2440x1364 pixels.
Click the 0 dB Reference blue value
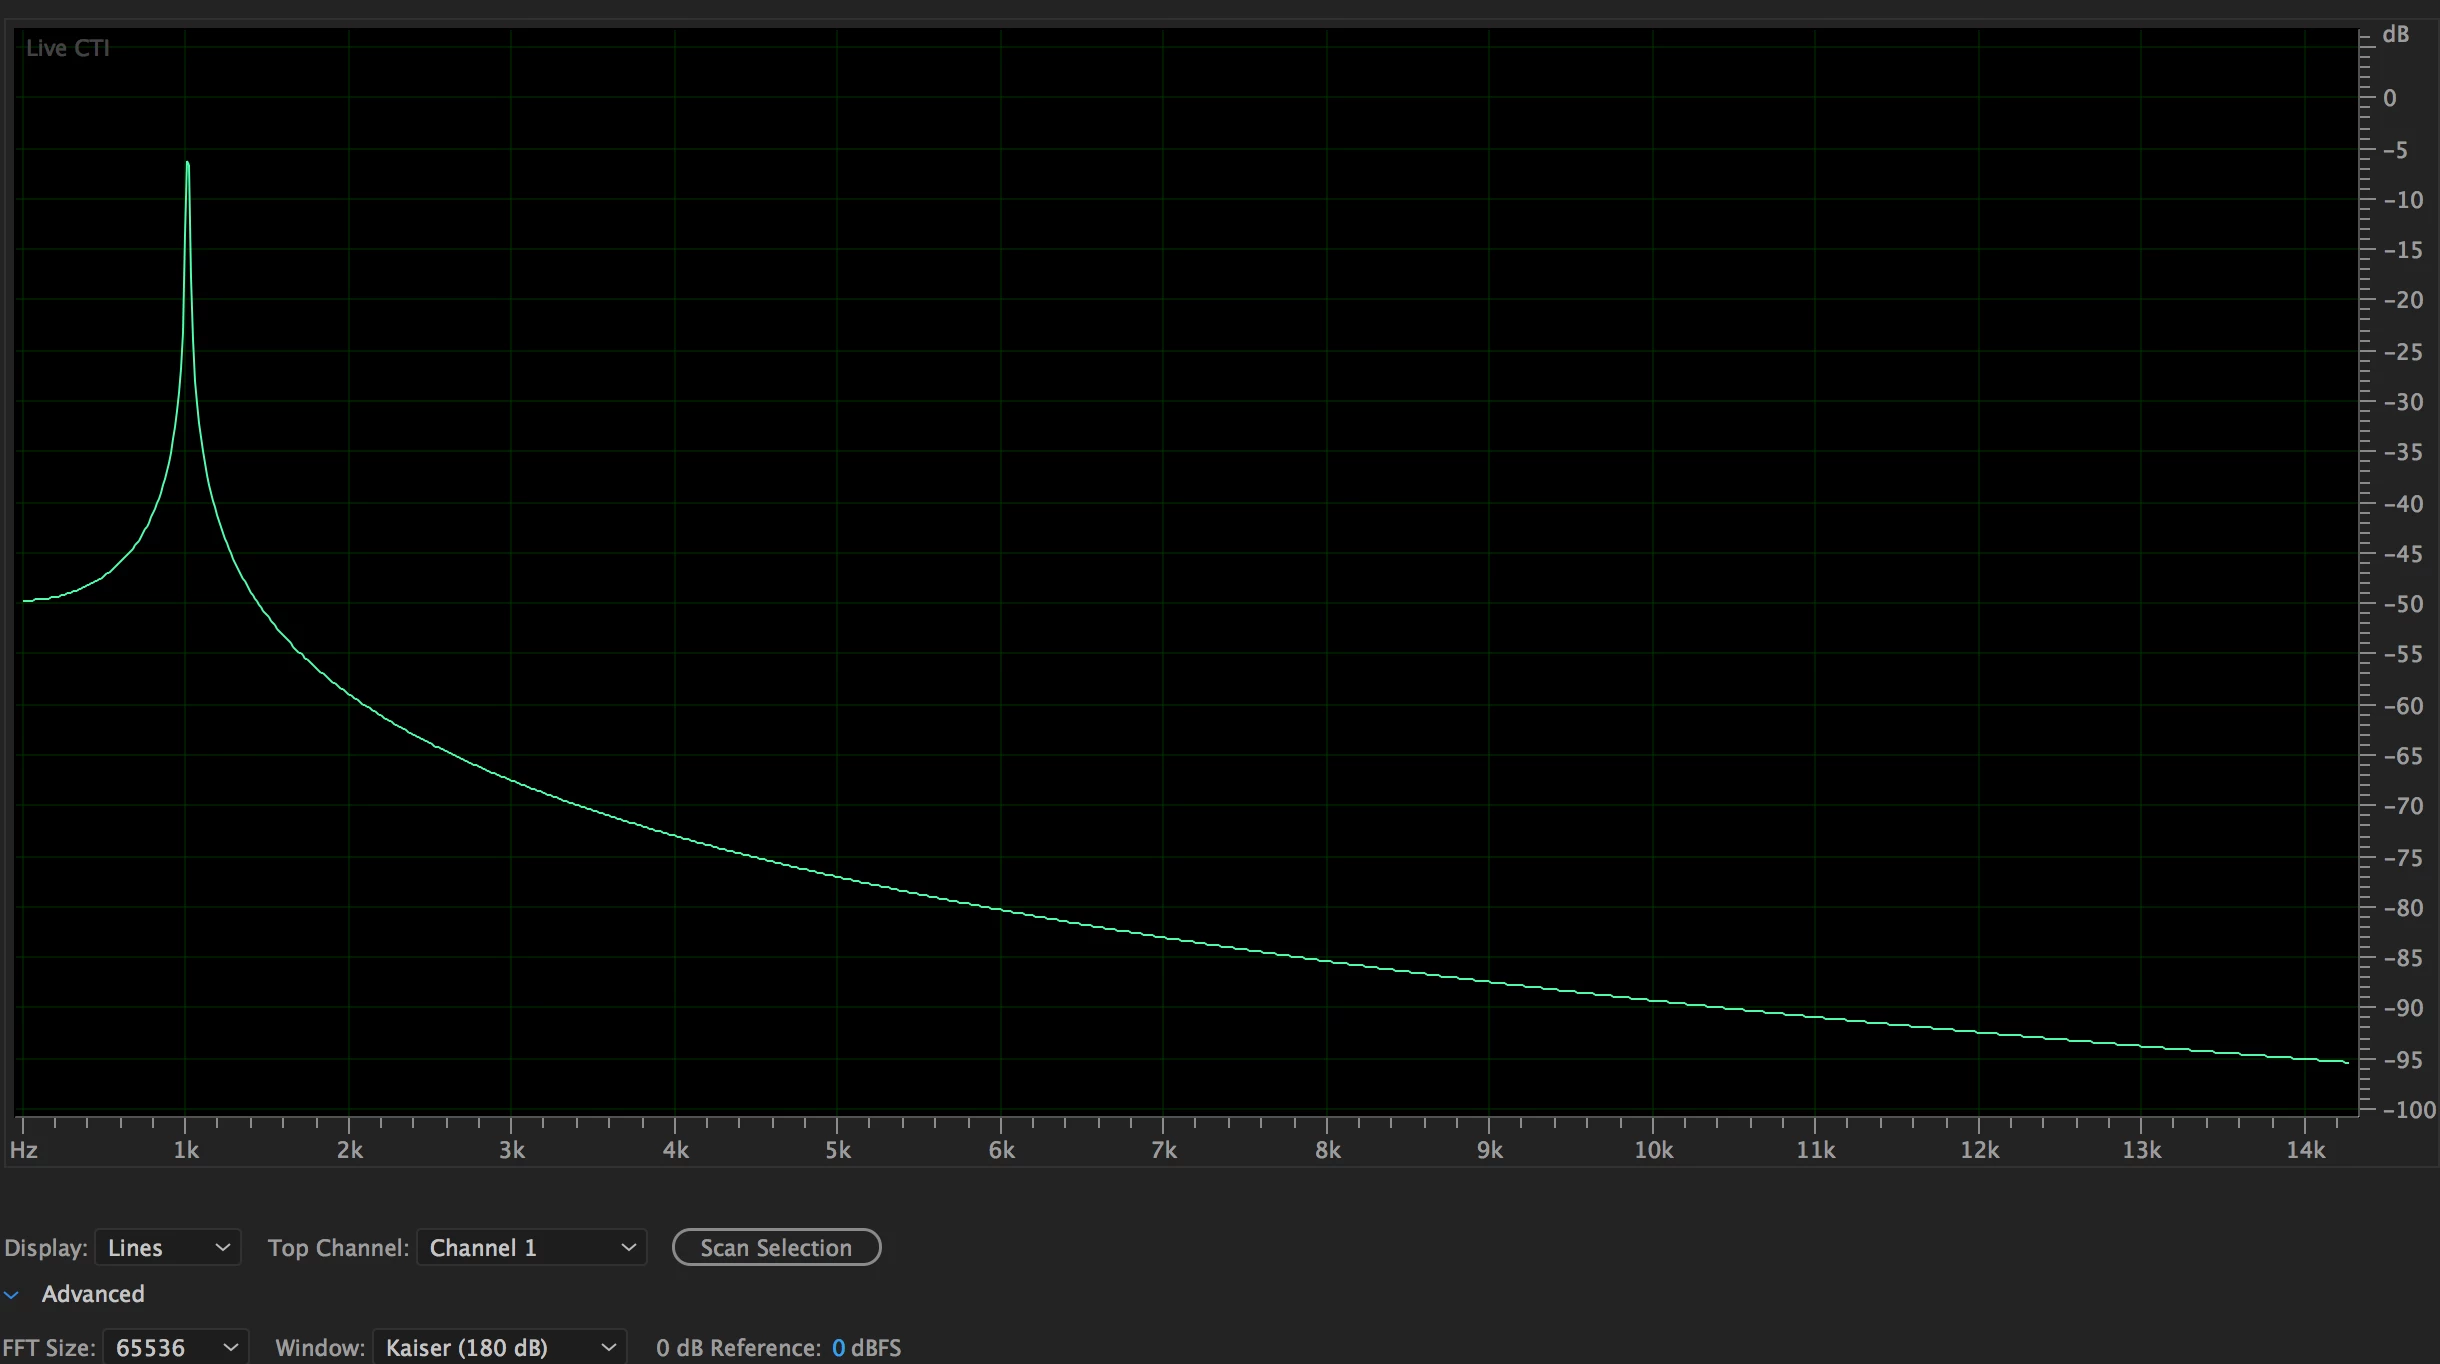(838, 1348)
